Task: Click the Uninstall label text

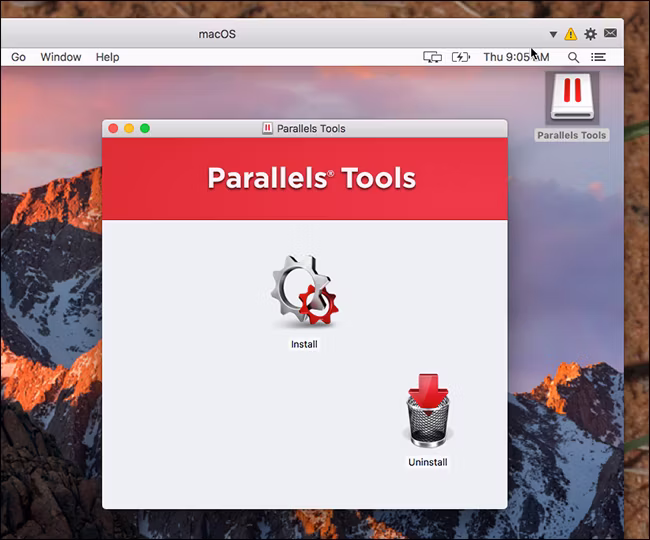Action: [x=428, y=462]
